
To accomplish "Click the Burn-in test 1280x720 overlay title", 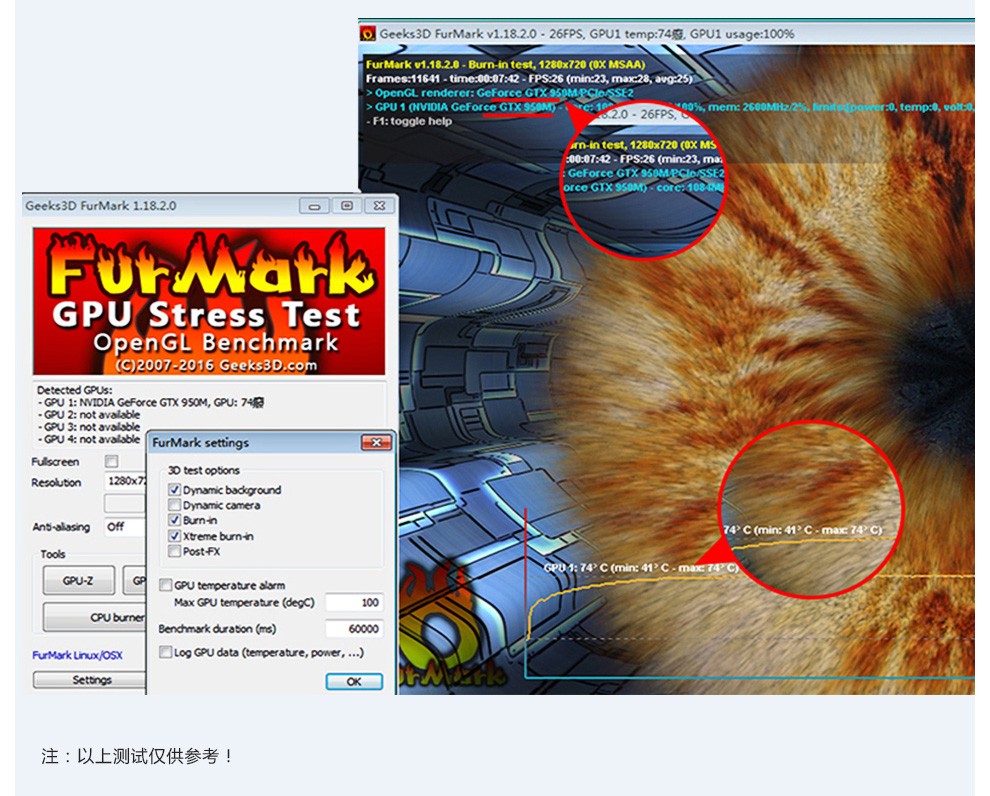I will coord(505,64).
